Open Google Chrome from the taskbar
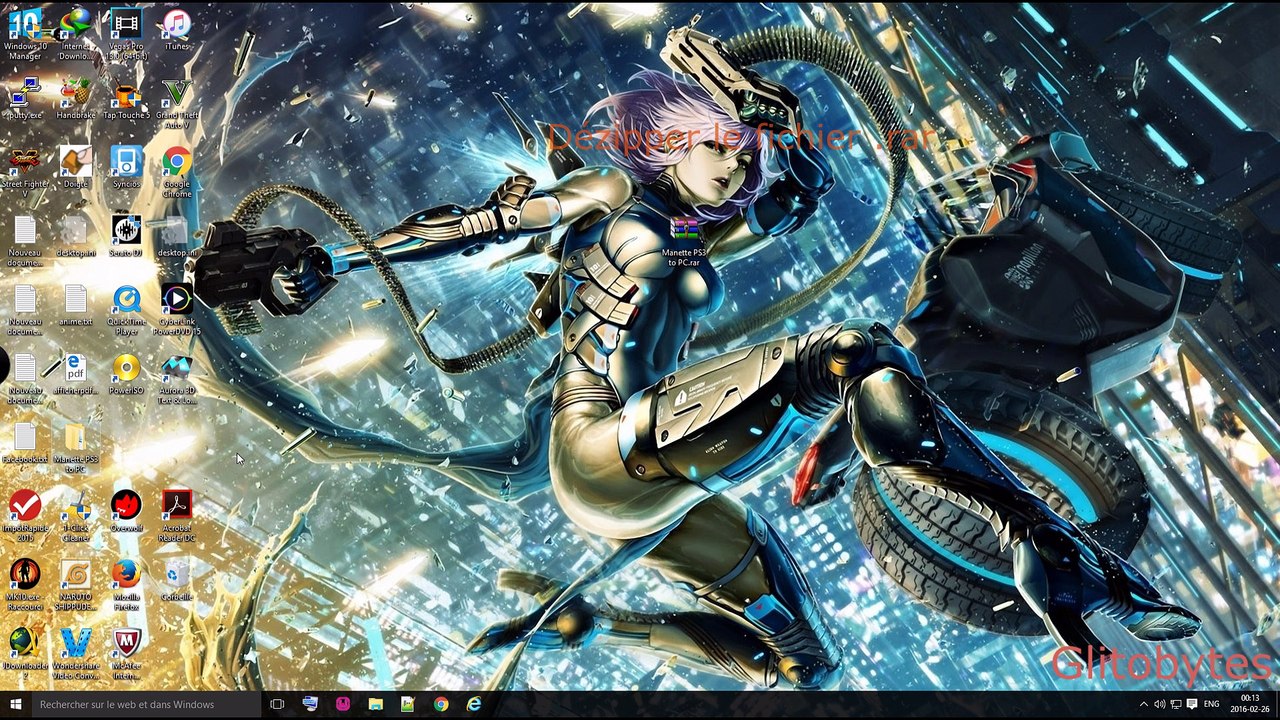 pyautogui.click(x=441, y=704)
